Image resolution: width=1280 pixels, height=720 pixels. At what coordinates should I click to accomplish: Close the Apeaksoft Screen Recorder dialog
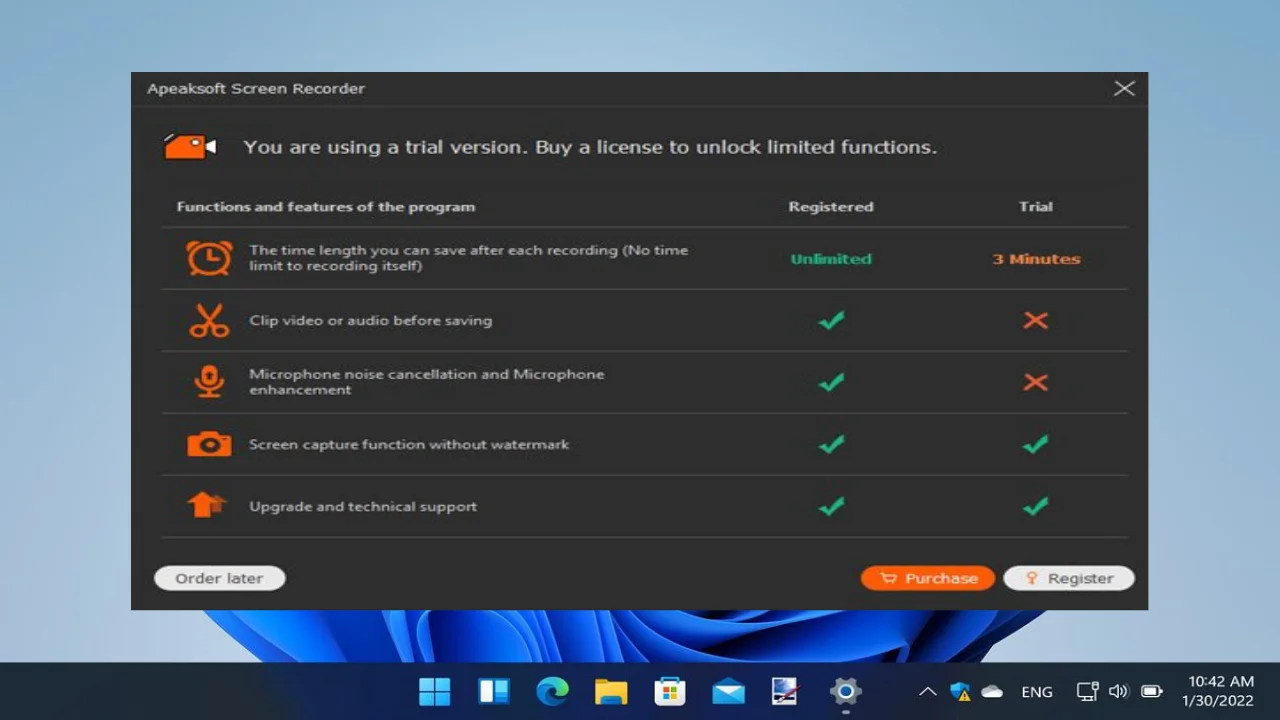[1124, 88]
